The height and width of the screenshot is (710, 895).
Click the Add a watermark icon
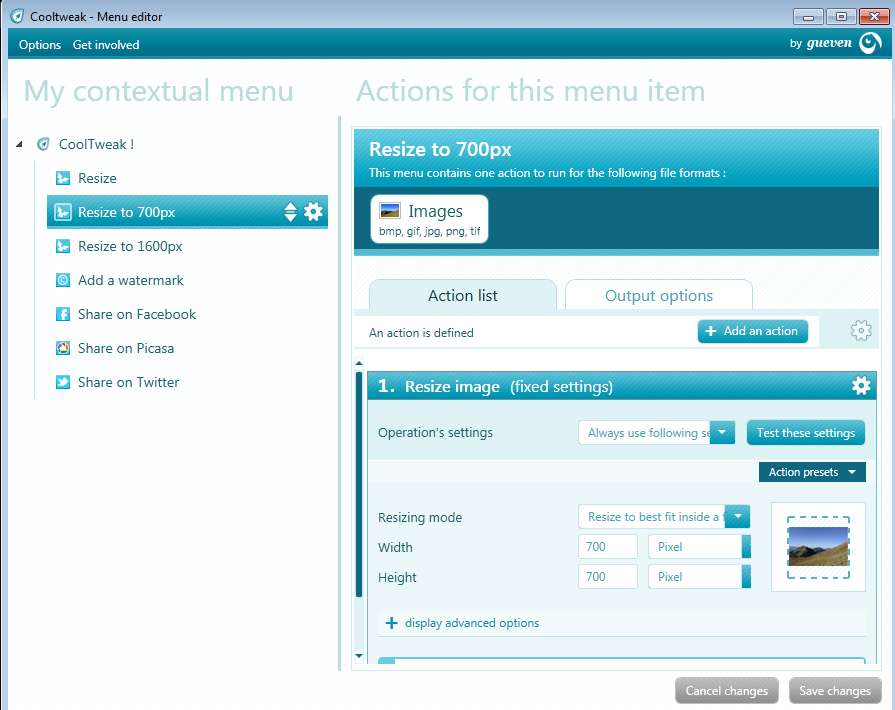(63, 280)
